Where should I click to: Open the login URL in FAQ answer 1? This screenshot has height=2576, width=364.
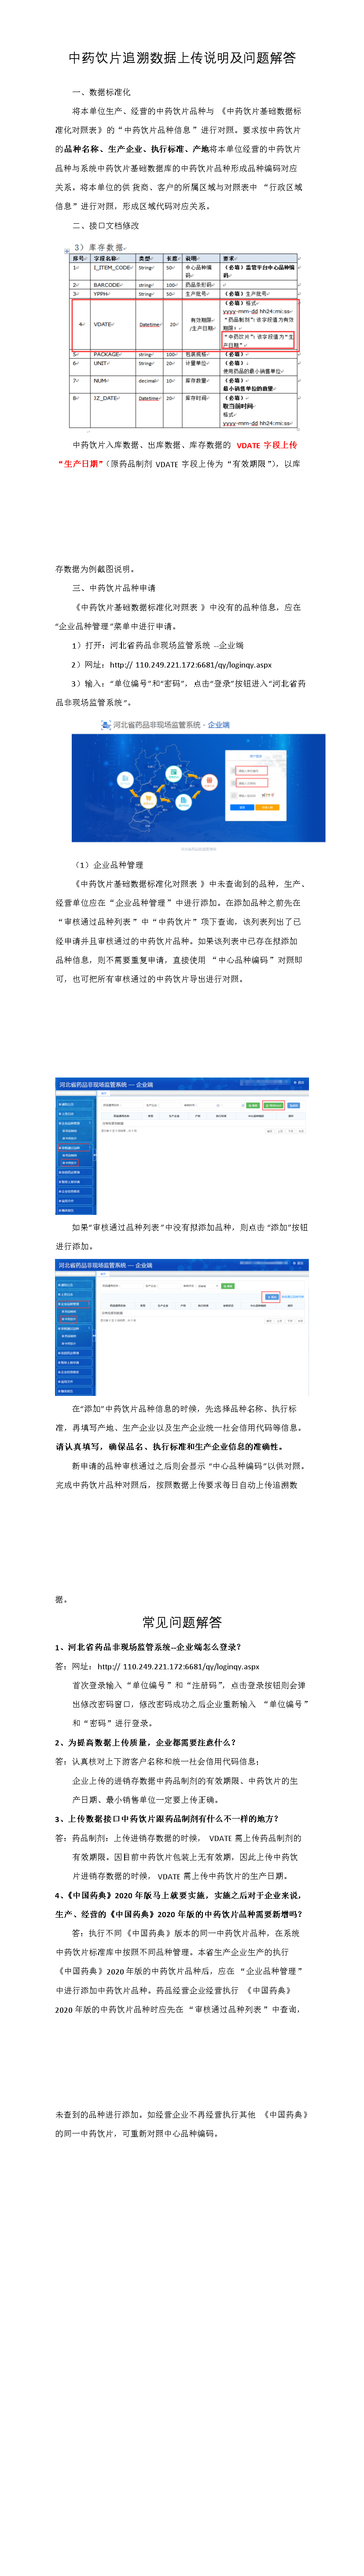tap(178, 1667)
